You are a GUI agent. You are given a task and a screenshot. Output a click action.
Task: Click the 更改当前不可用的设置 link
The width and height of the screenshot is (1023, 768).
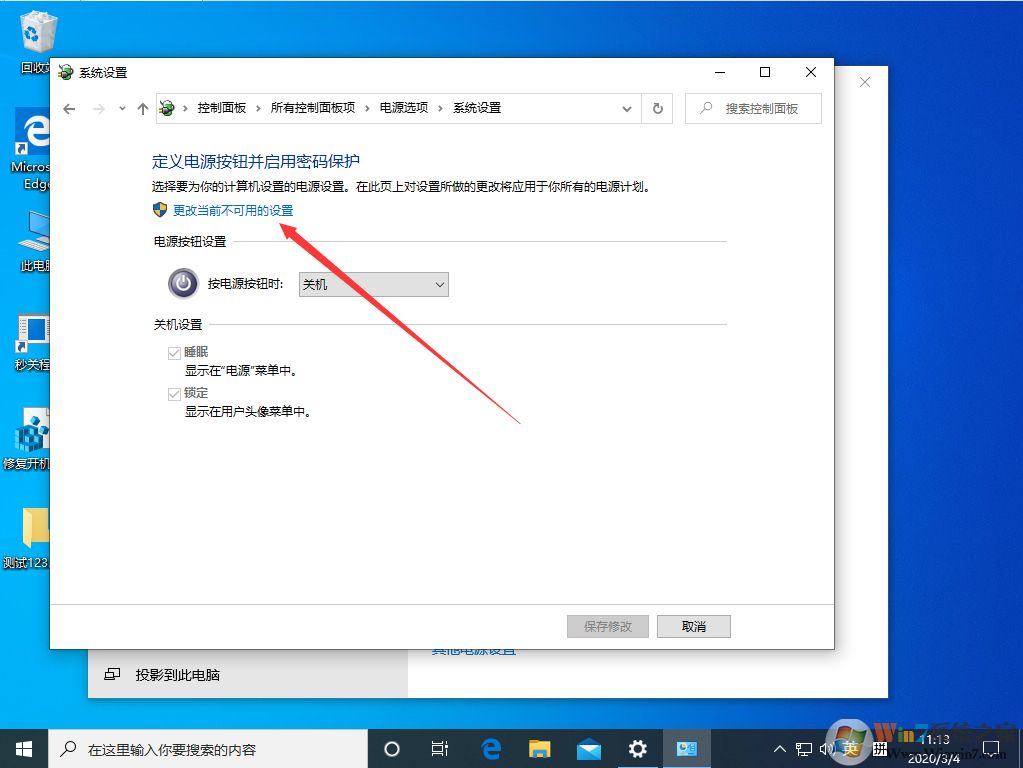pos(232,210)
